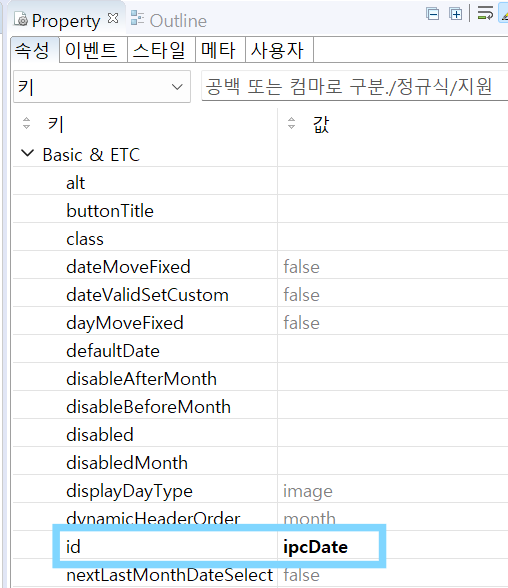508x588 pixels.
Task: Click the collapse all icon in Property toolbar
Action: (x=433, y=15)
